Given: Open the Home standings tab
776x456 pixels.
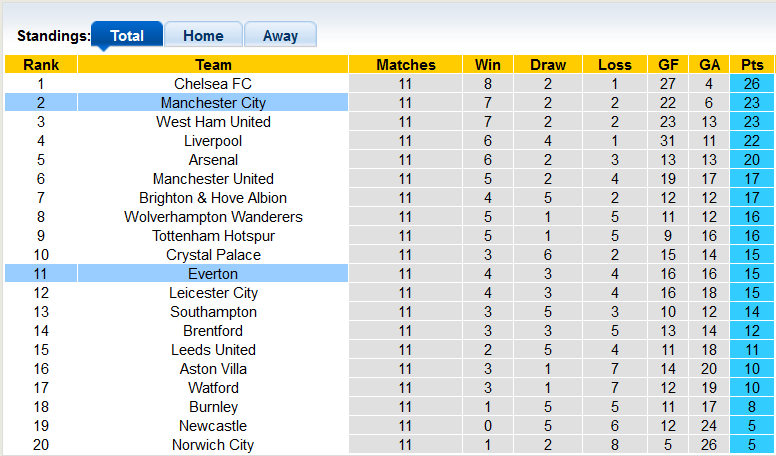Looking at the screenshot, I should pos(203,36).
